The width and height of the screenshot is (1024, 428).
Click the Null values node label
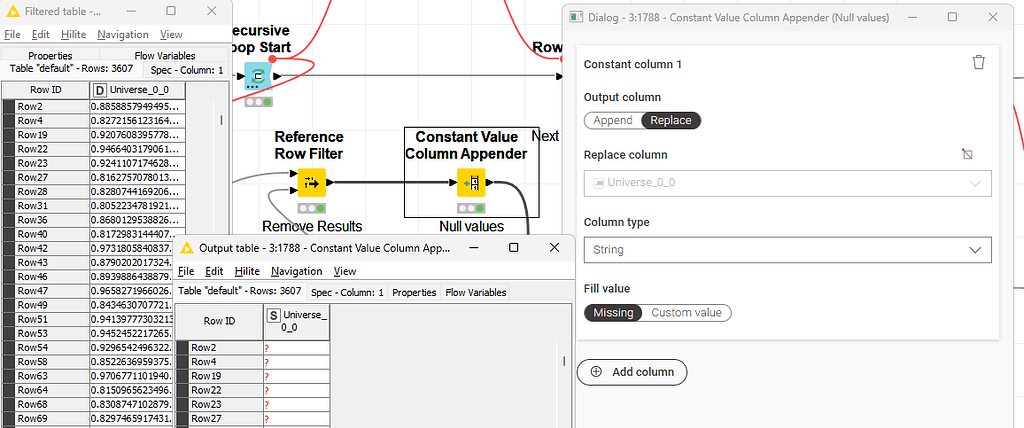pyautogui.click(x=471, y=227)
